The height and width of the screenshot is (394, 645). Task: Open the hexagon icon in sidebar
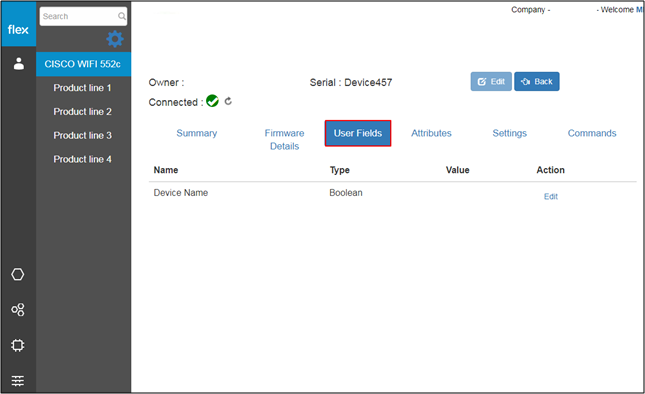coord(18,274)
